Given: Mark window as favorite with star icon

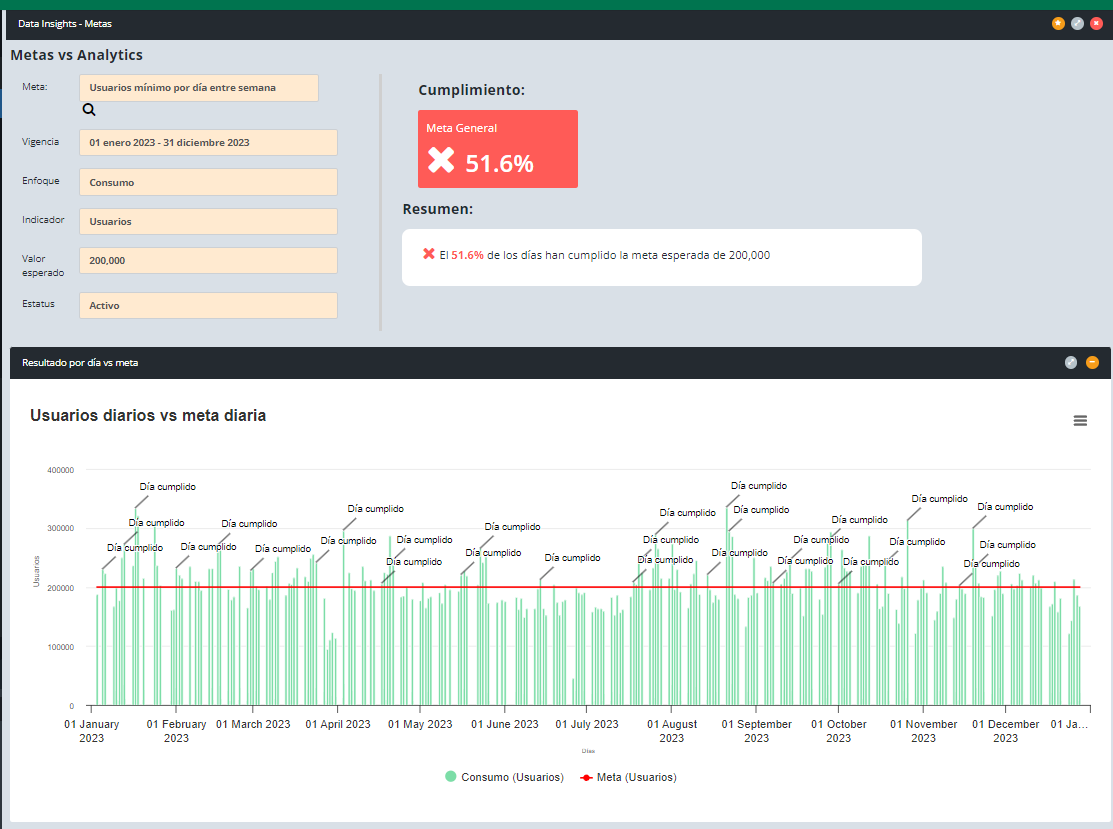Looking at the screenshot, I should (x=1058, y=23).
